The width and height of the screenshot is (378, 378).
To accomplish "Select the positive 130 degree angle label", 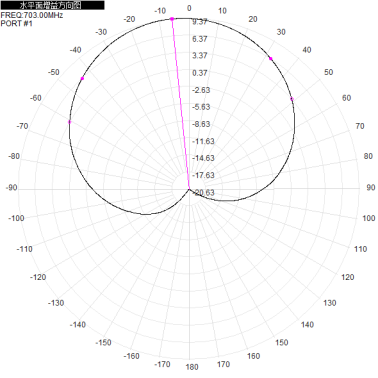I will click(x=329, y=303).
